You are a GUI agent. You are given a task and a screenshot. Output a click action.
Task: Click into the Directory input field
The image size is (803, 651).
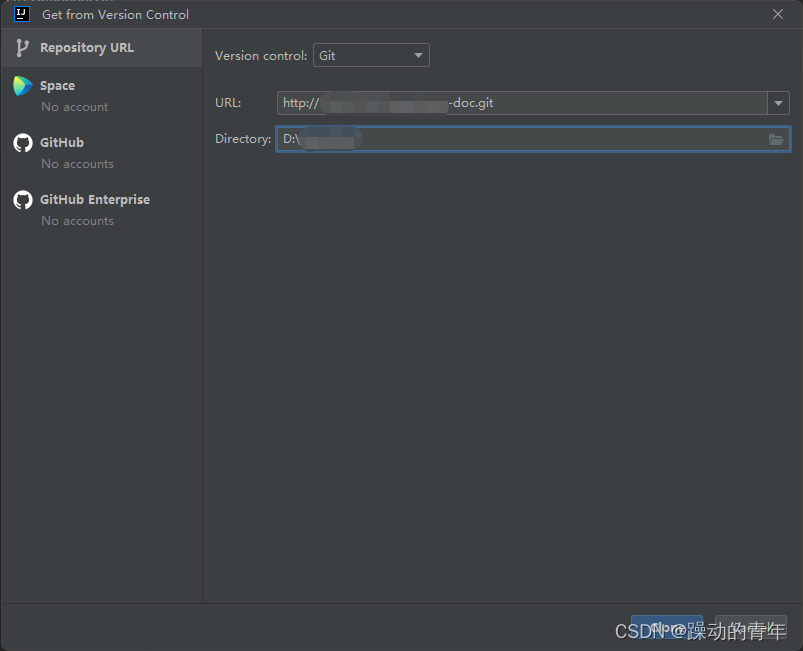tap(534, 139)
